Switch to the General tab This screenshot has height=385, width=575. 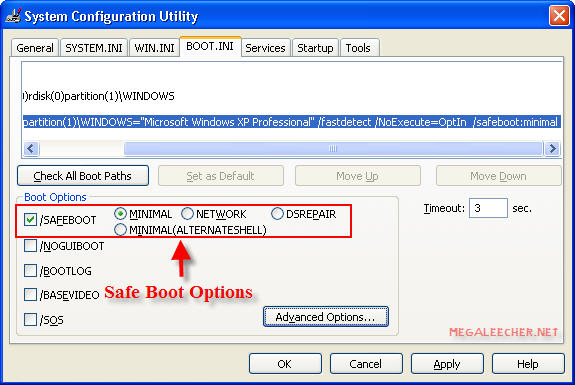coord(35,48)
